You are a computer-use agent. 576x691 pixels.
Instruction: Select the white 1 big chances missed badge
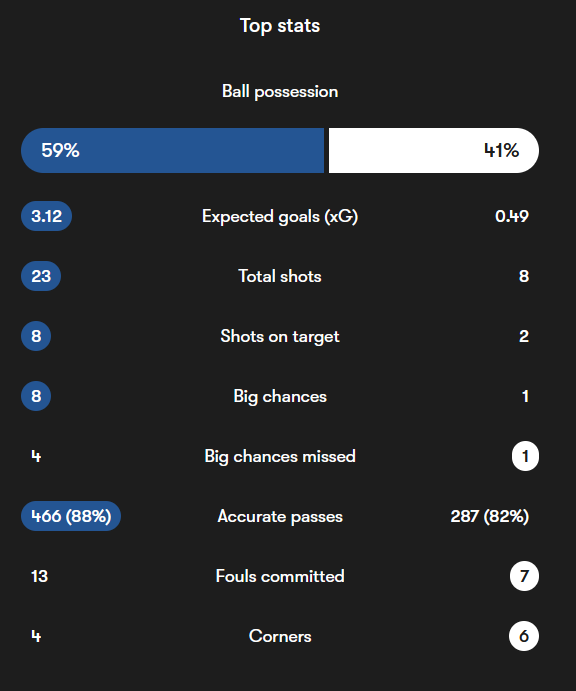pyautogui.click(x=525, y=456)
